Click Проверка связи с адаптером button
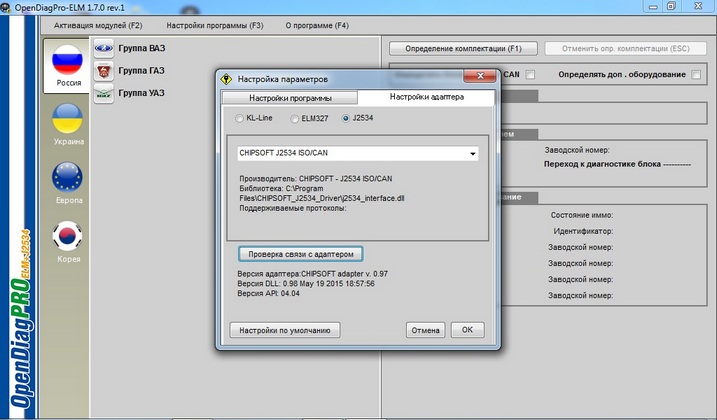This screenshot has width=717, height=420. (301, 254)
